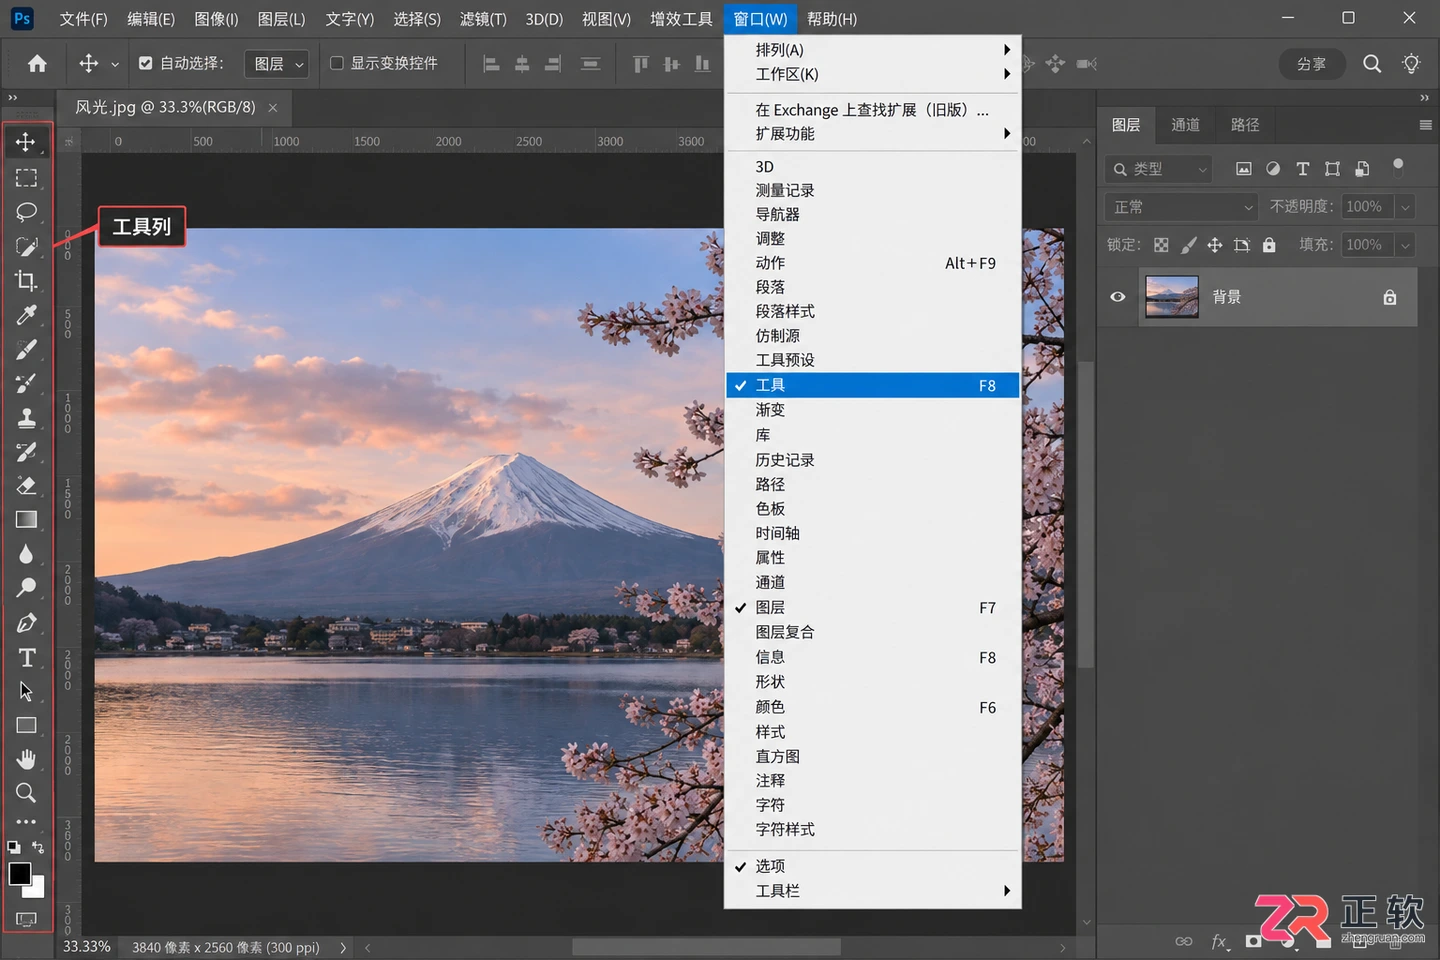Image resolution: width=1440 pixels, height=960 pixels.
Task: Click the pixel layer filter icon
Action: tap(1243, 169)
